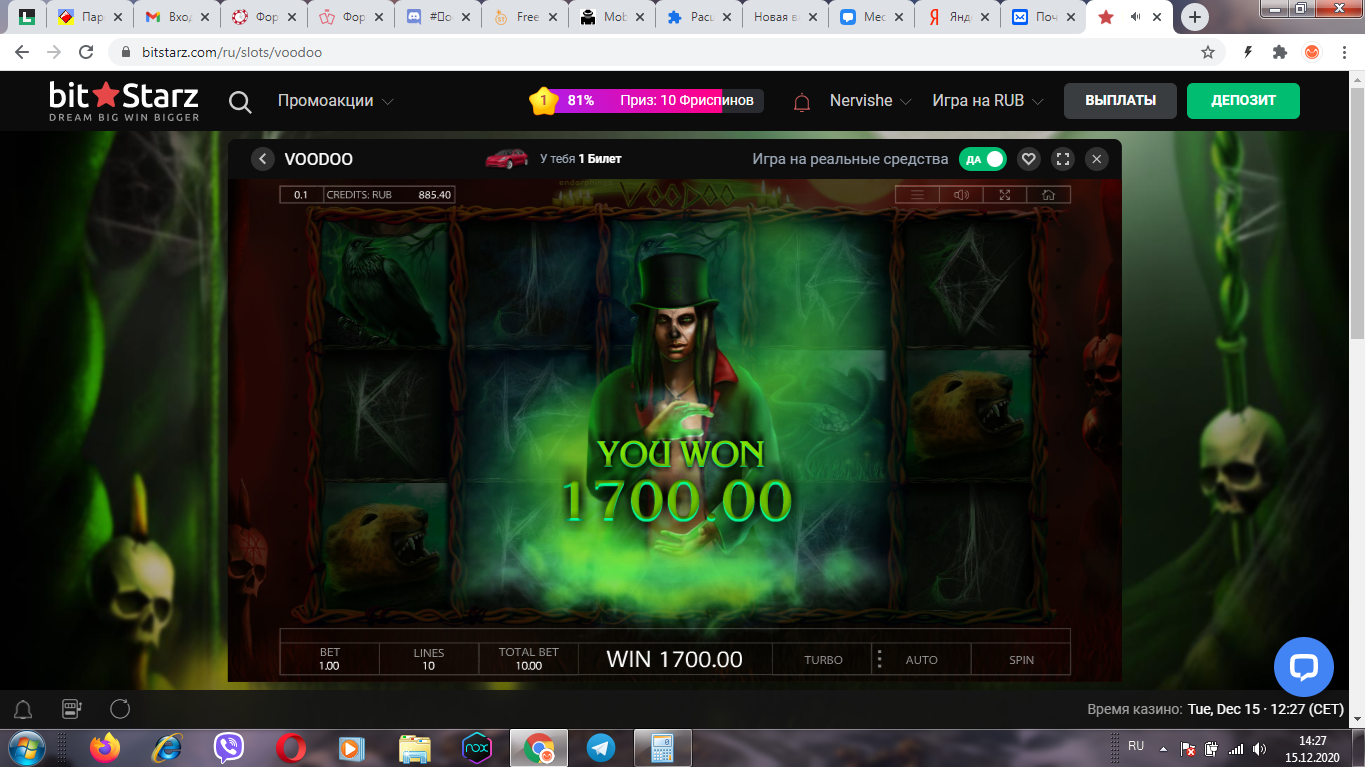Switch to the Новая вкладка browser tab
Viewport: 1365px width, 767px height.
[x=784, y=17]
